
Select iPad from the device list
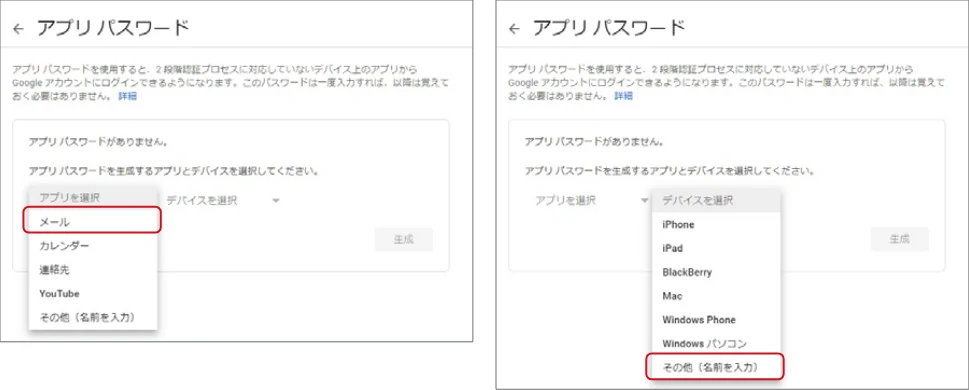click(716, 248)
